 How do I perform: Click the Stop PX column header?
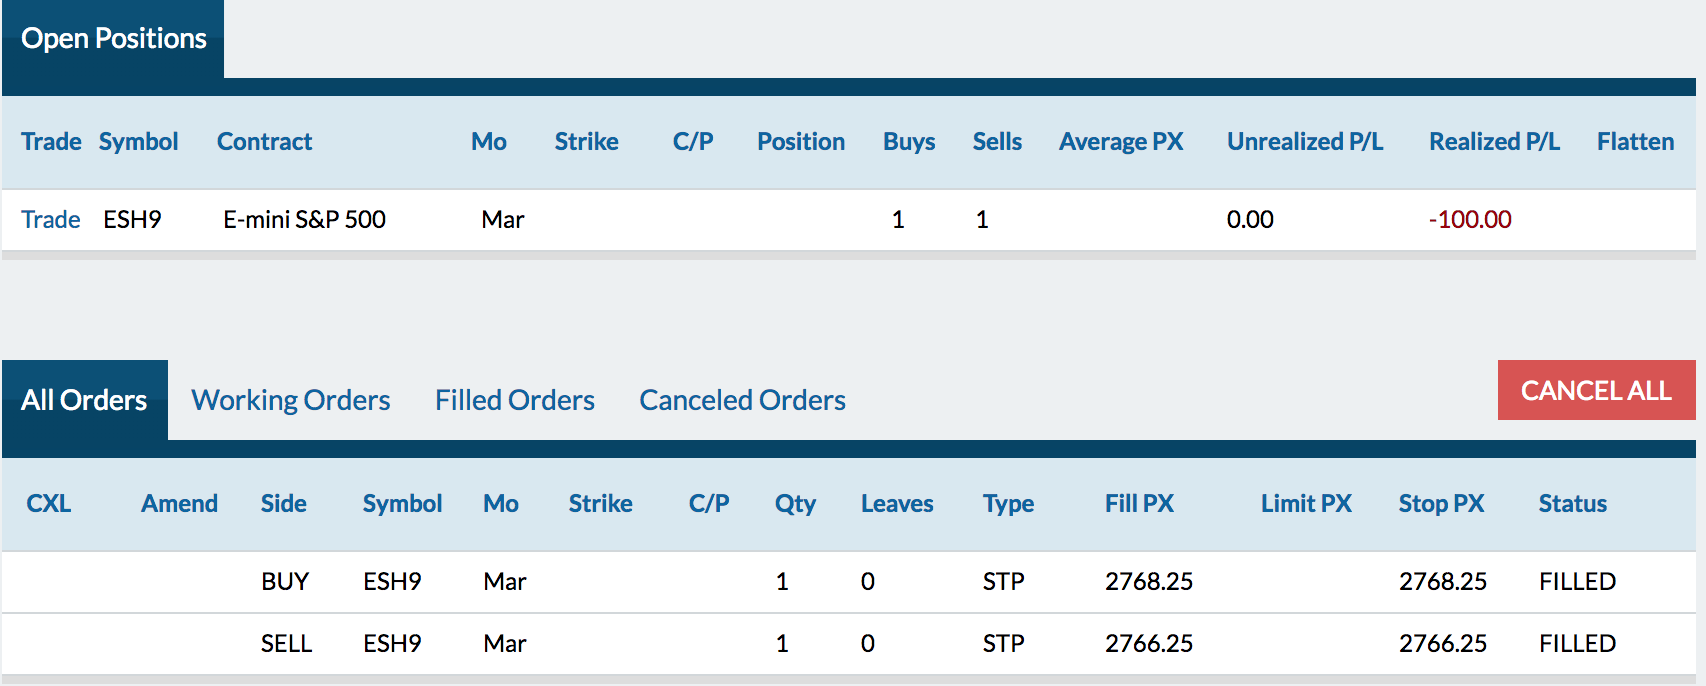point(1441,504)
